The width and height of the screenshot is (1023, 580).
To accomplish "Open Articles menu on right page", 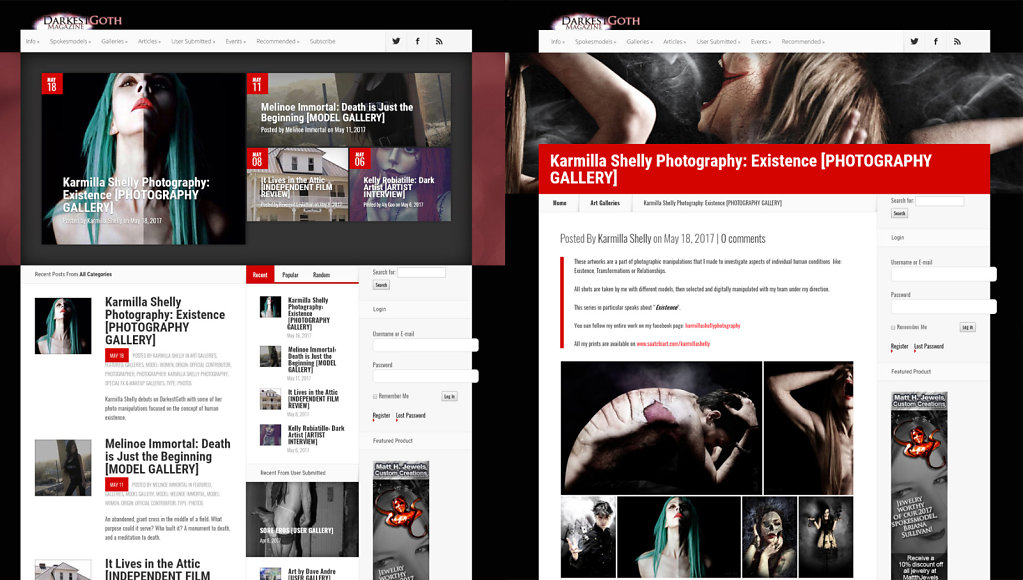I will [675, 41].
